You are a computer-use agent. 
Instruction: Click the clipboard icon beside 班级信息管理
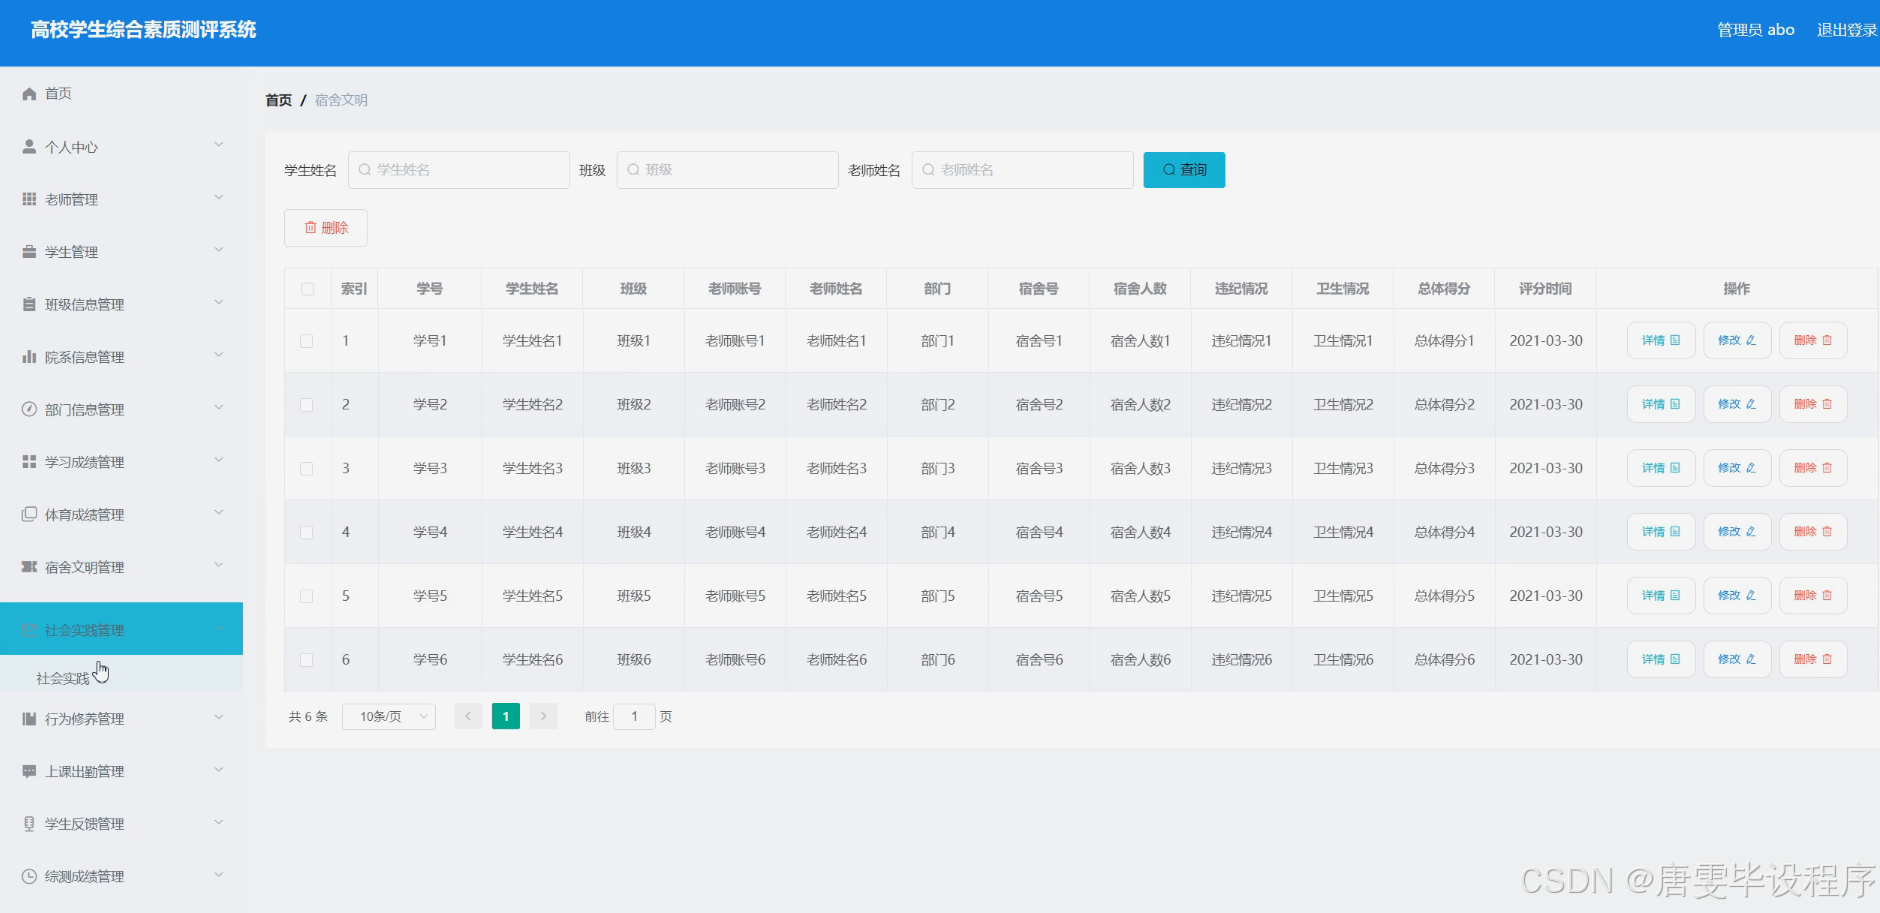(29, 304)
